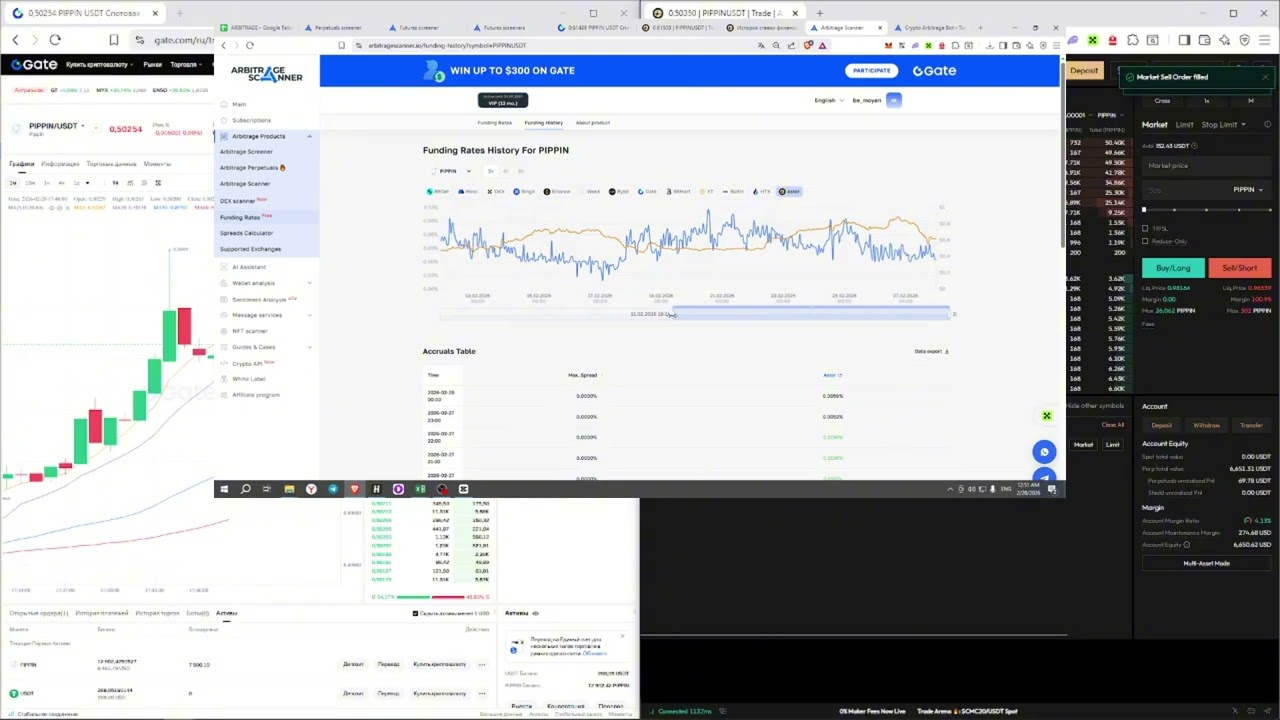The image size is (1280, 720).
Task: Collapse the Arbitrage Products section
Action: [309, 136]
